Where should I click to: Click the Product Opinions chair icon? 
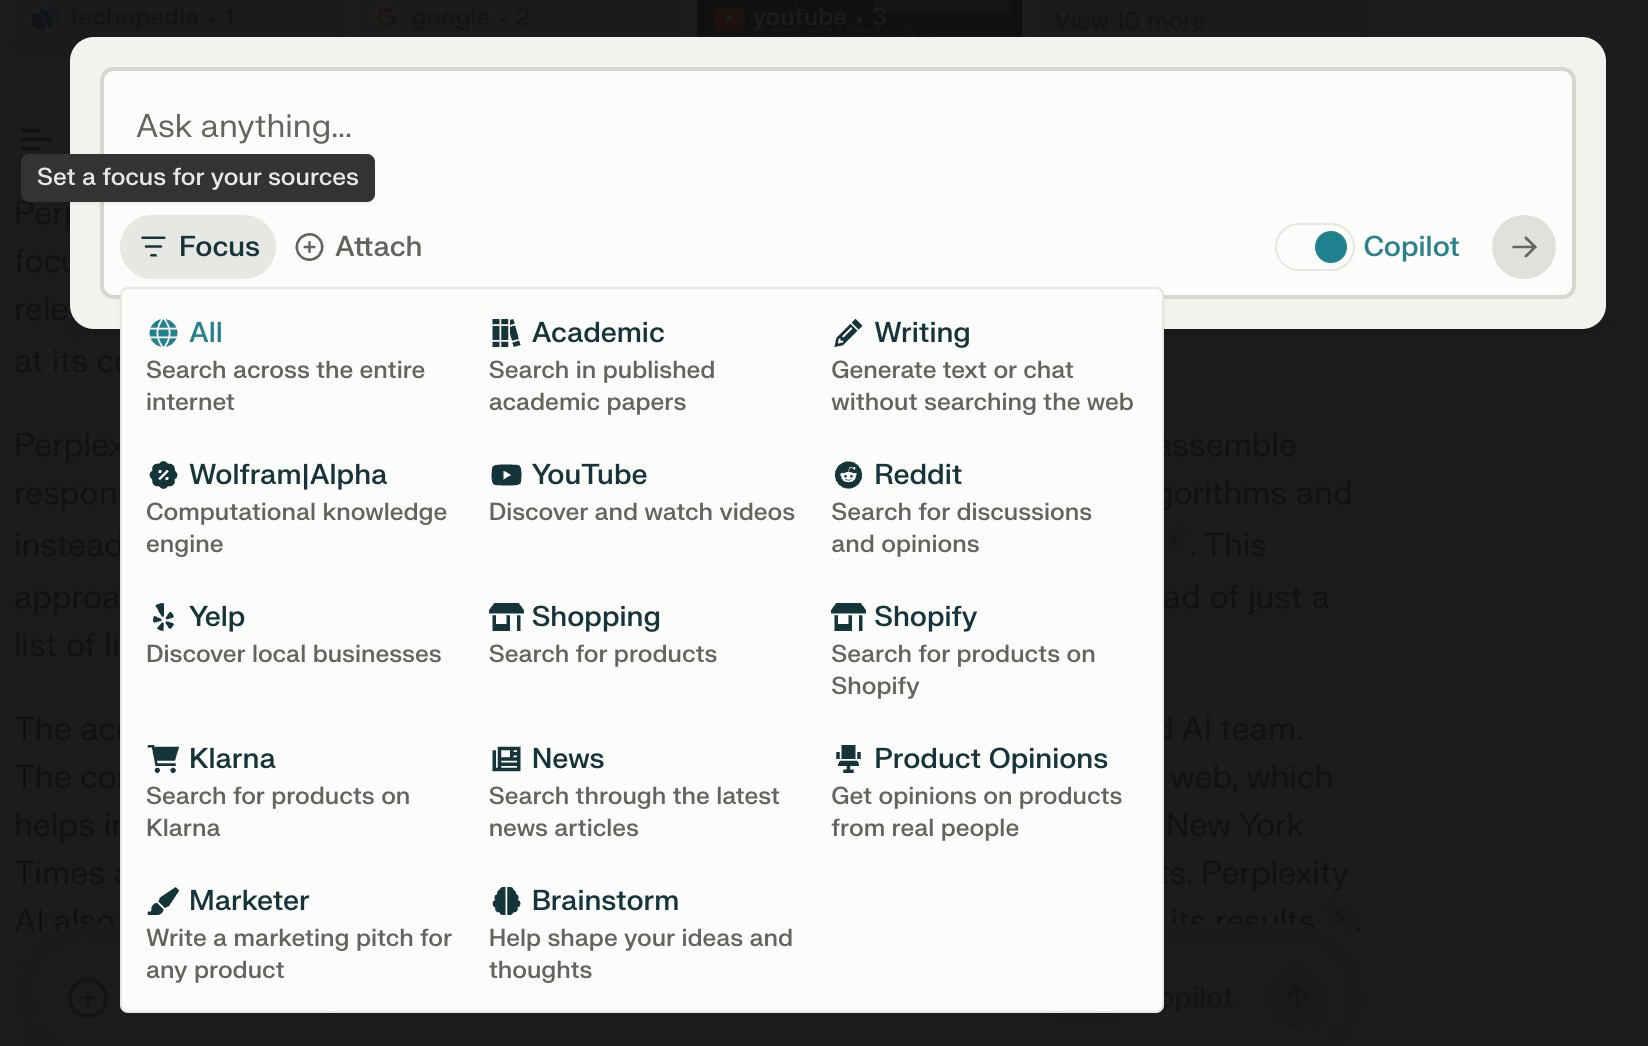pos(848,758)
